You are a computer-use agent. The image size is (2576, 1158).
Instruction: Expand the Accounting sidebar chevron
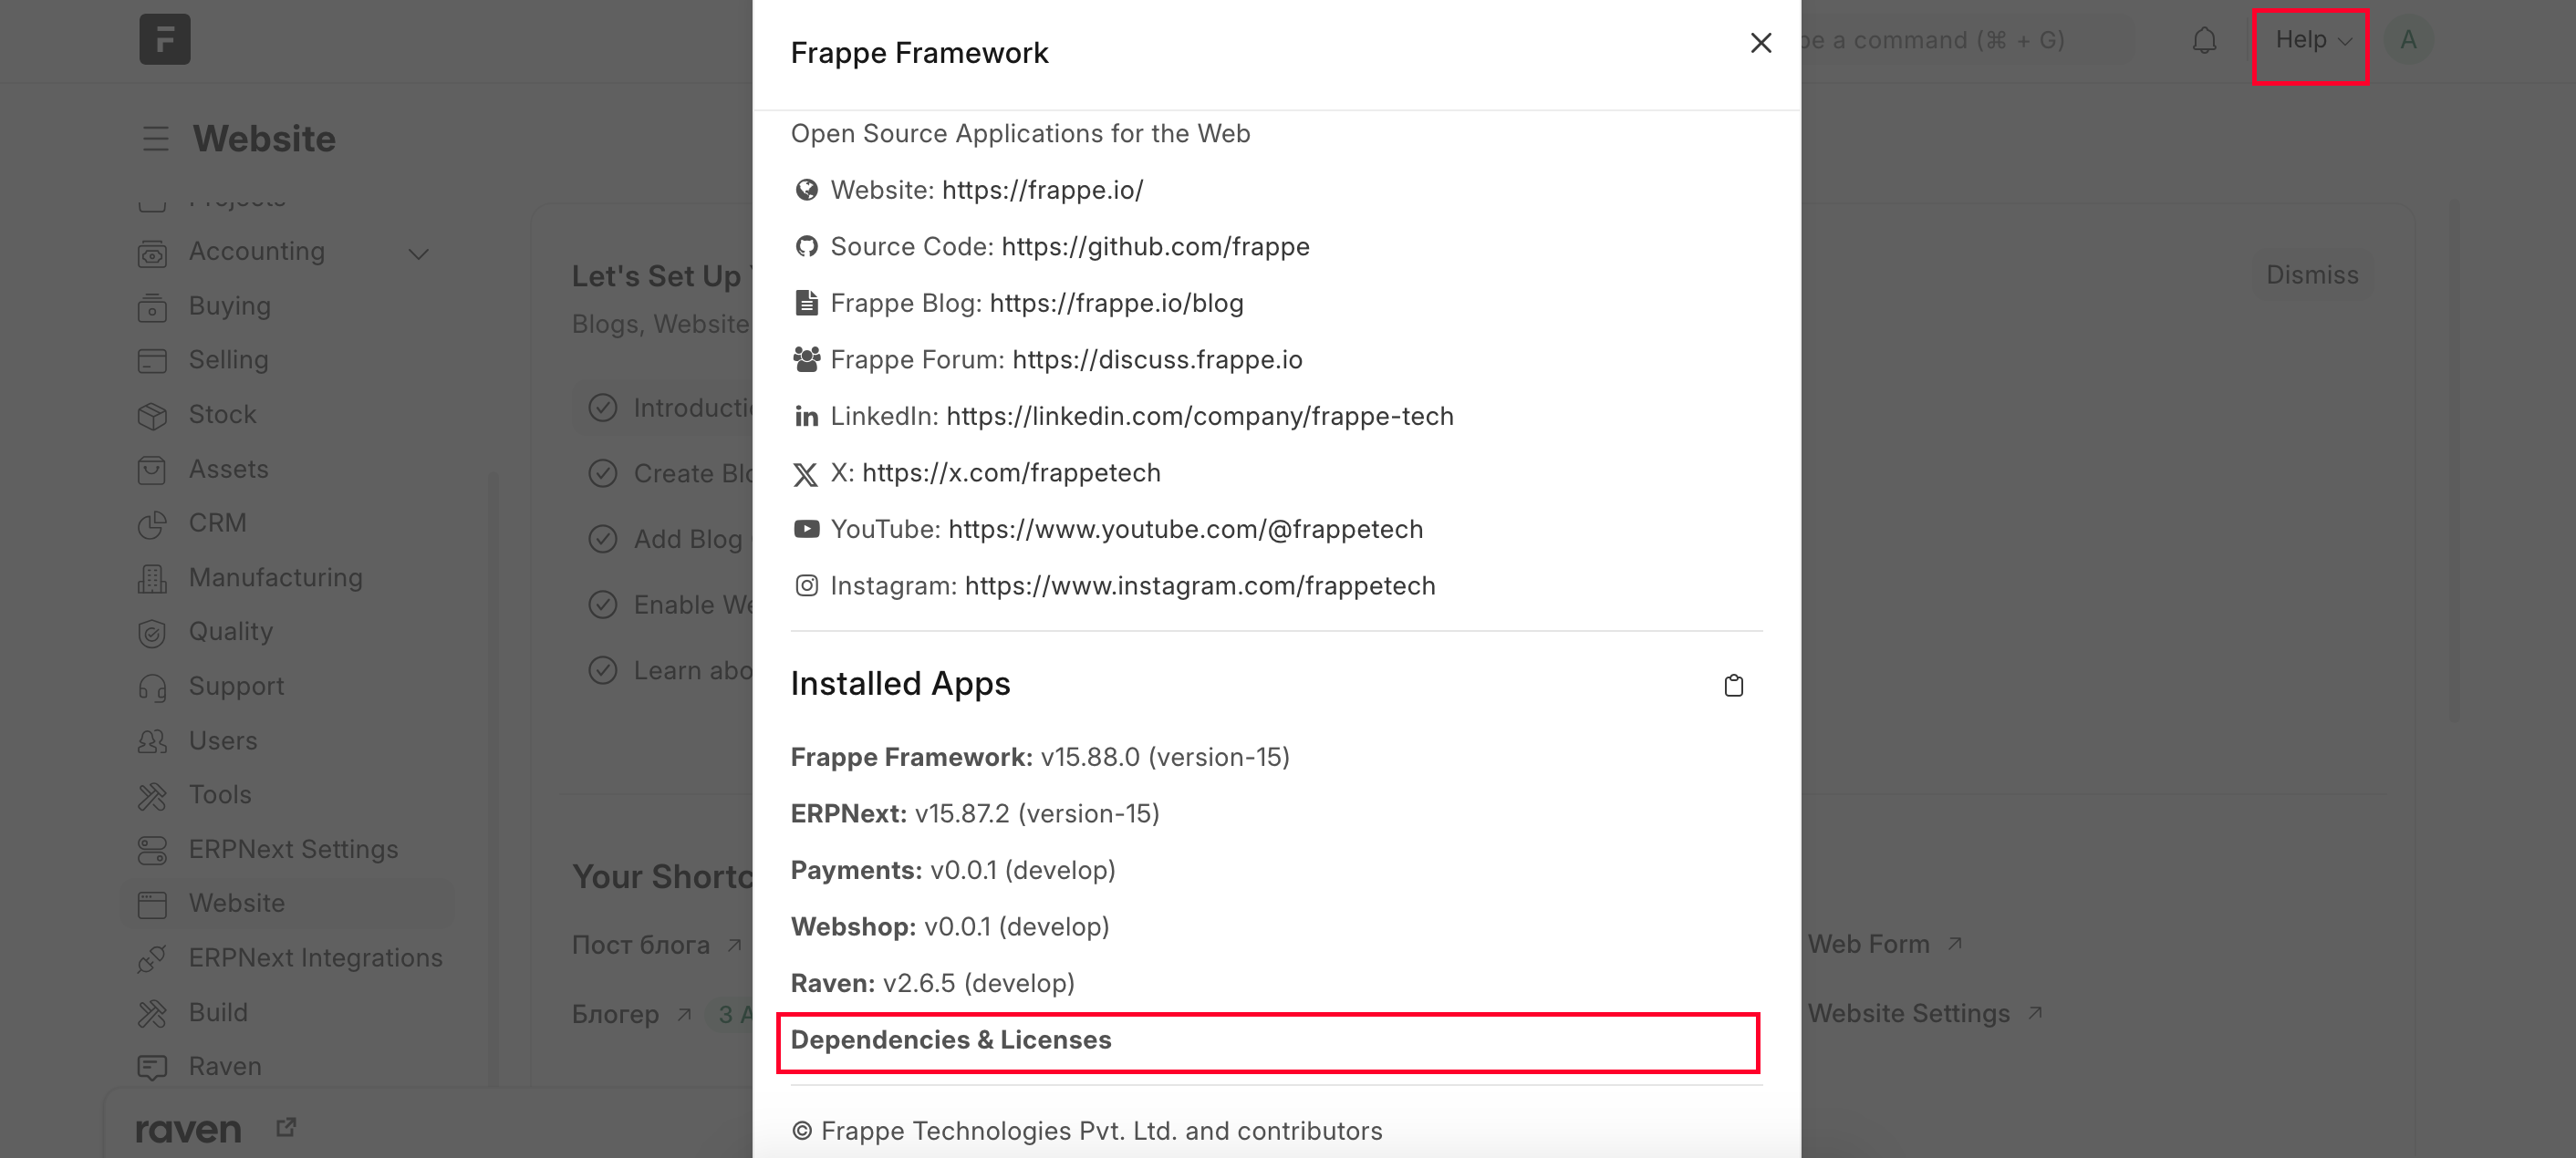(419, 253)
